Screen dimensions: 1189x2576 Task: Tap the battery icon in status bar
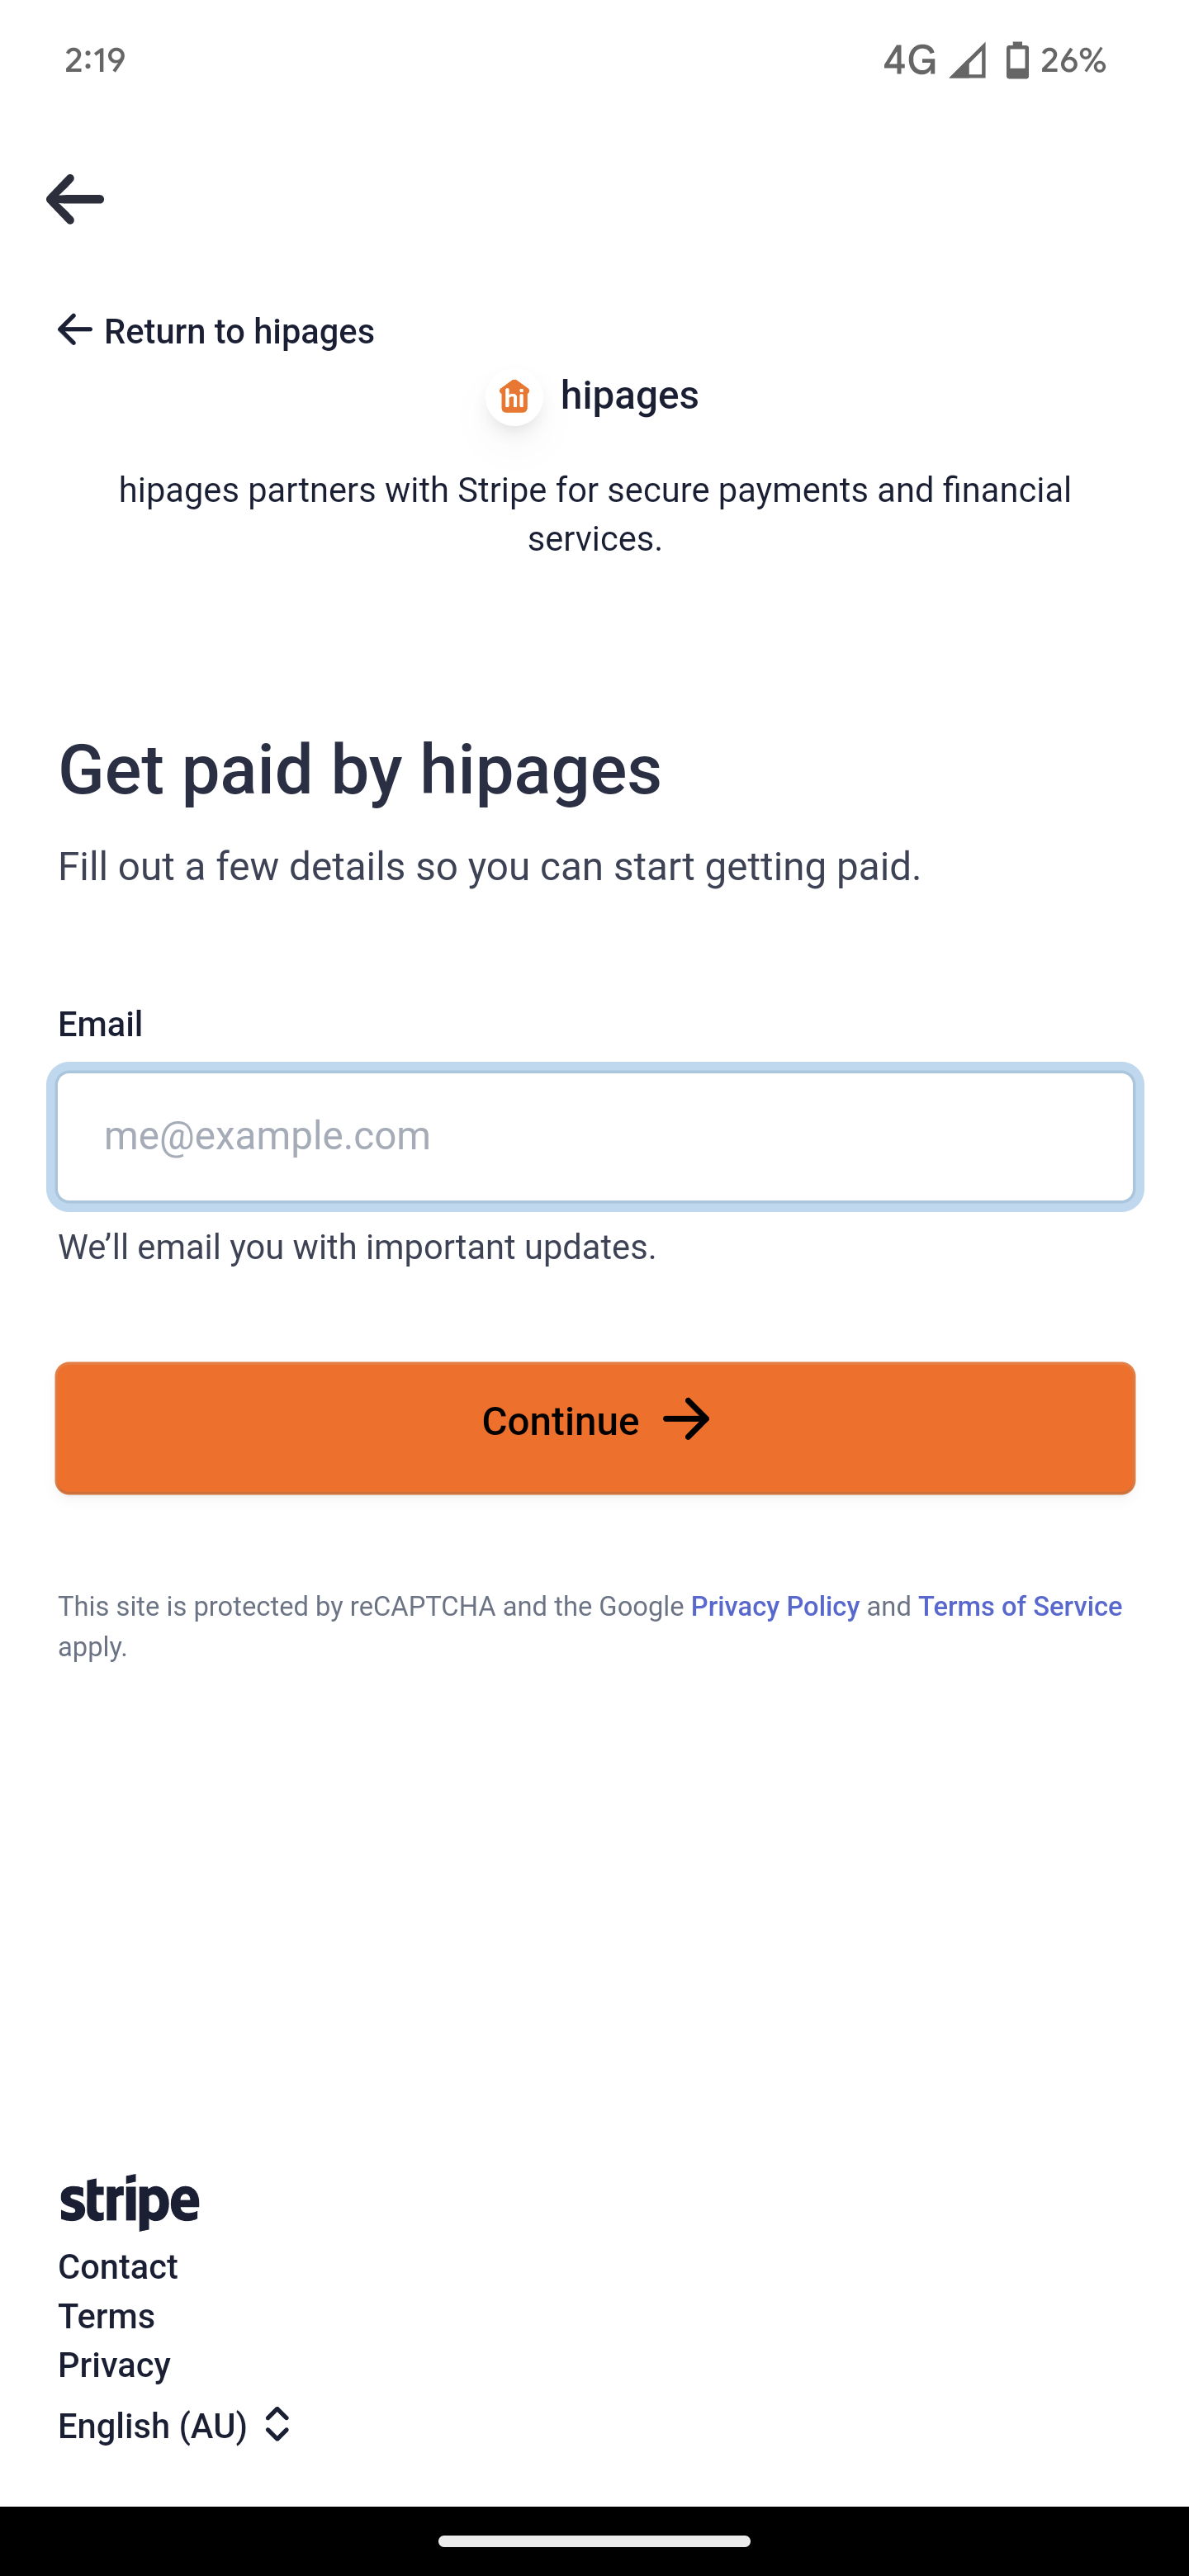pos(1017,61)
